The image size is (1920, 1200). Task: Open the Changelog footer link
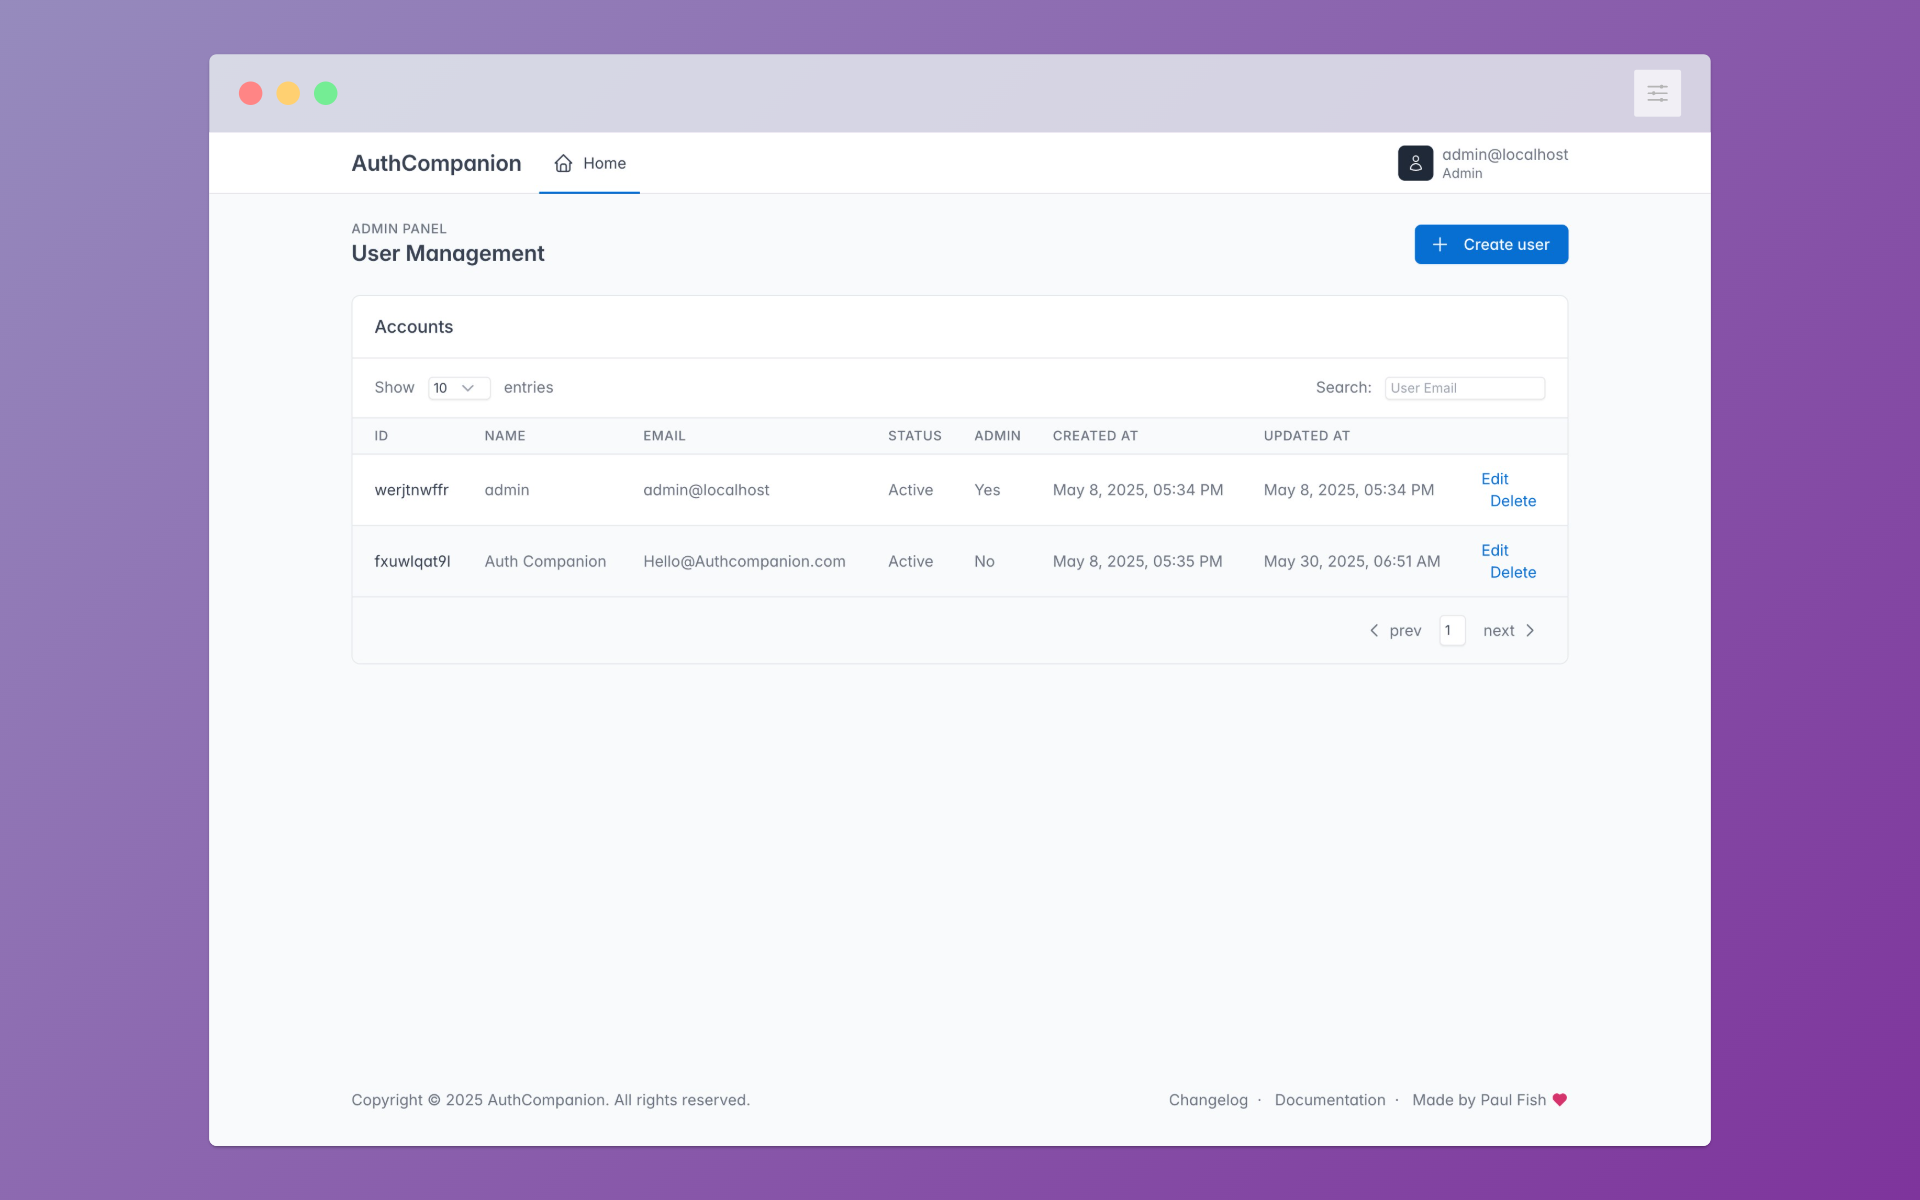(1208, 1100)
